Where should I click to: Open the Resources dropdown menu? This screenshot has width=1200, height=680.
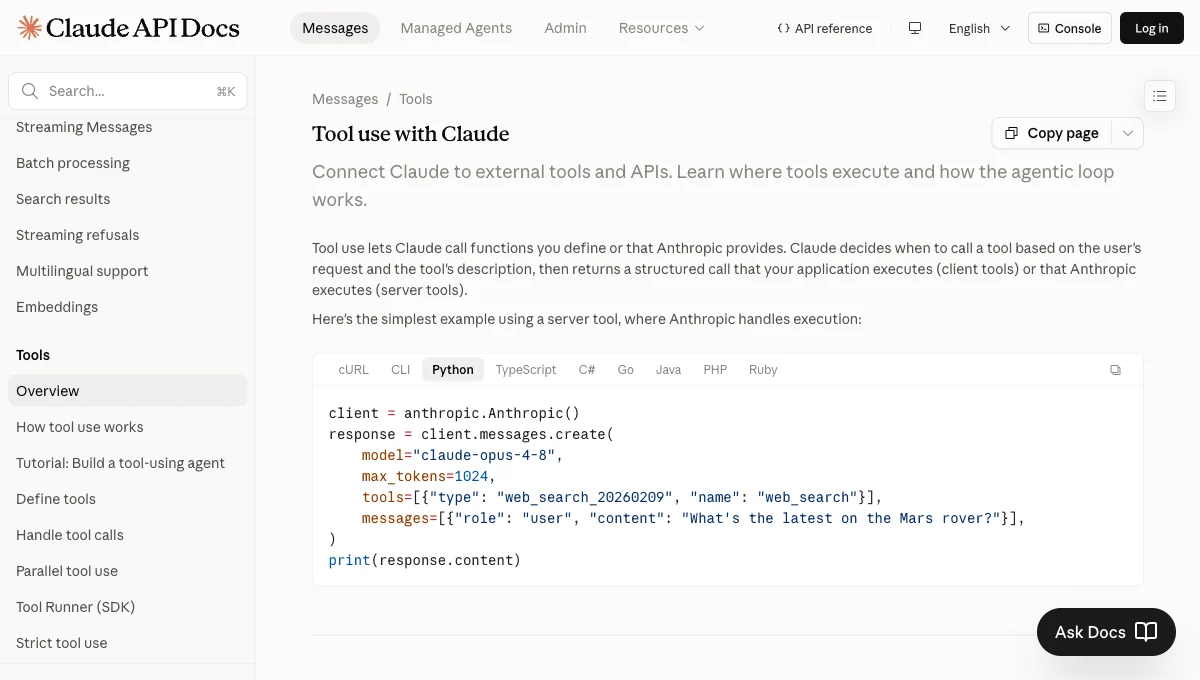(661, 28)
